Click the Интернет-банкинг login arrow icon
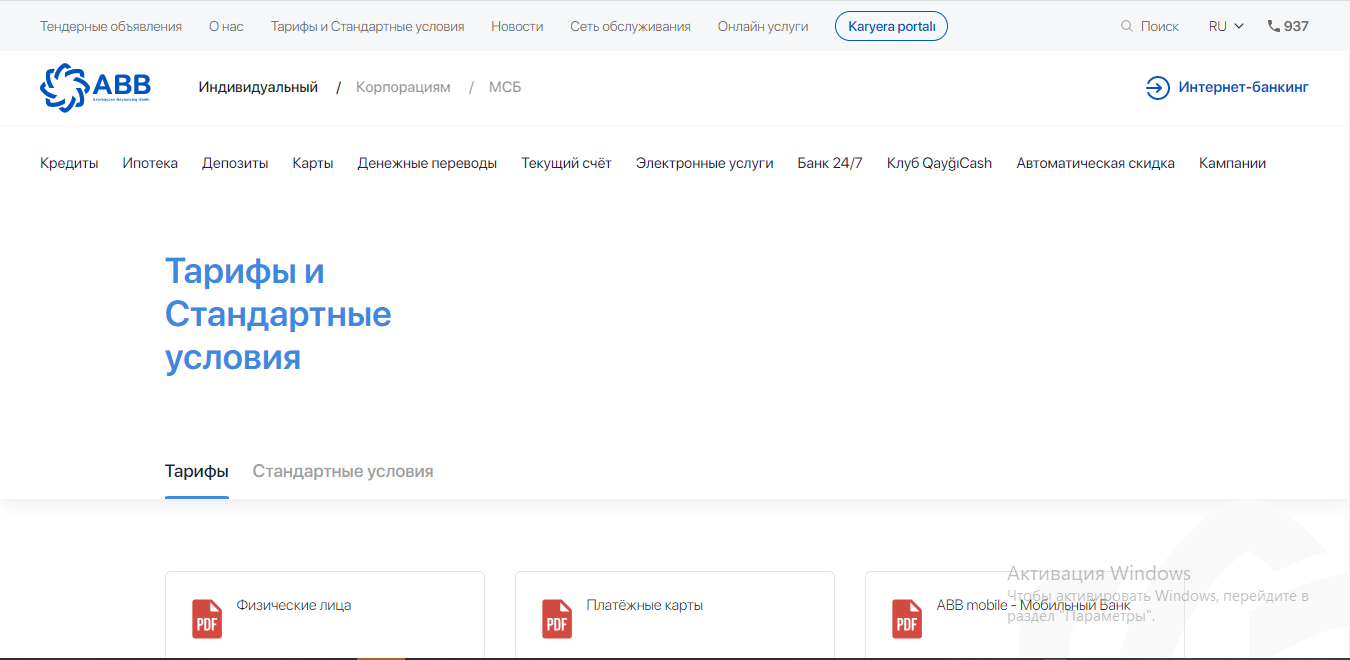Image resolution: width=1350 pixels, height=660 pixels. coord(1157,88)
